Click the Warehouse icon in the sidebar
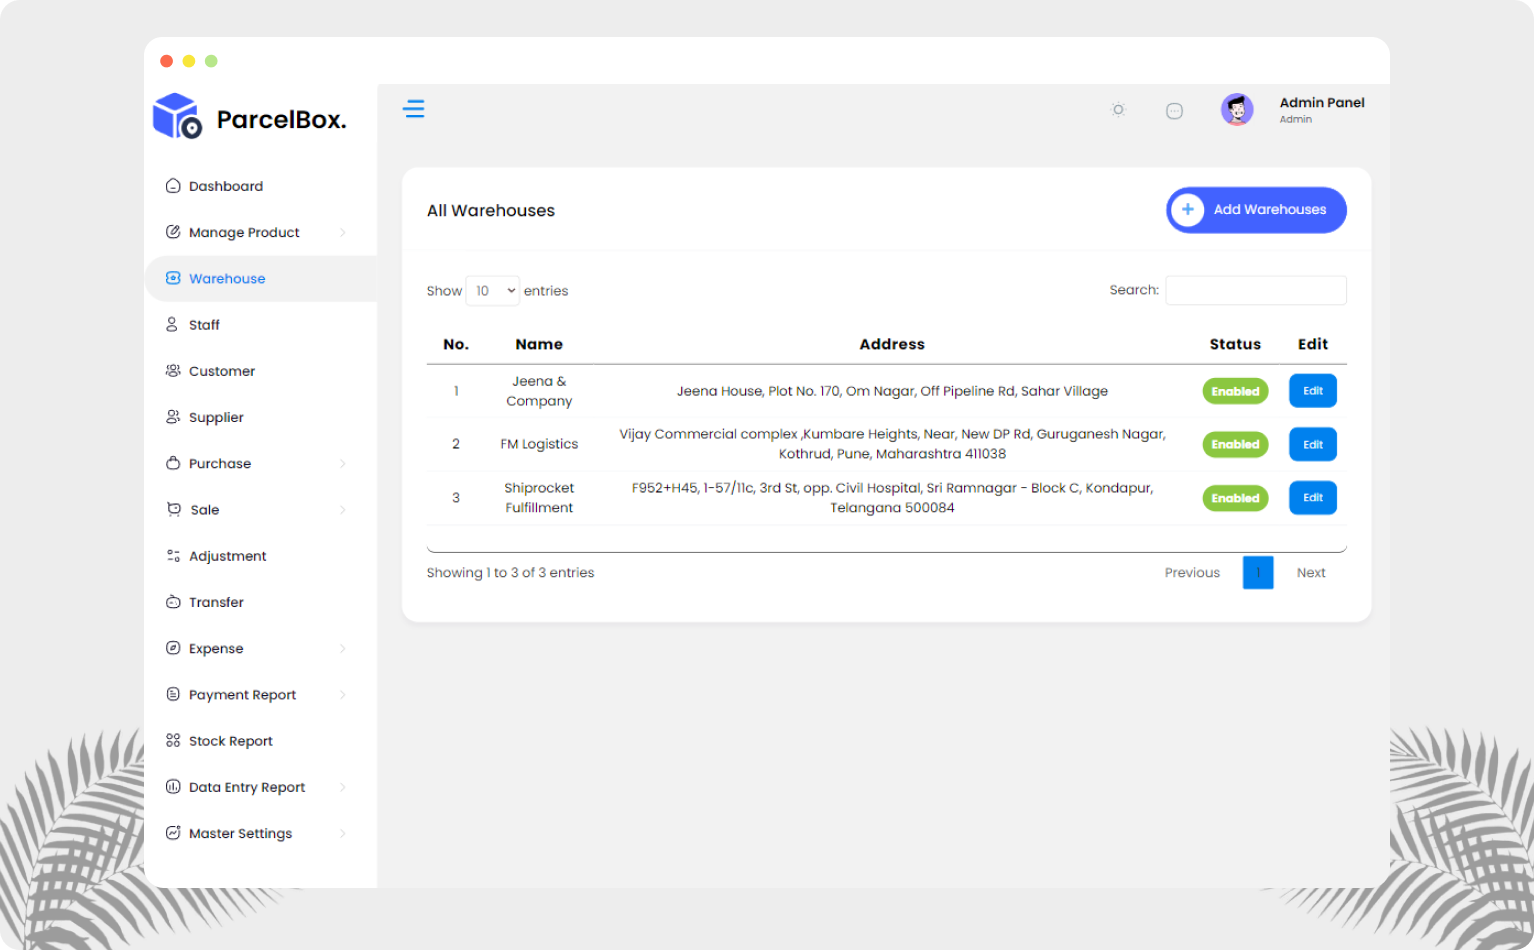This screenshot has height=950, width=1534. point(172,278)
